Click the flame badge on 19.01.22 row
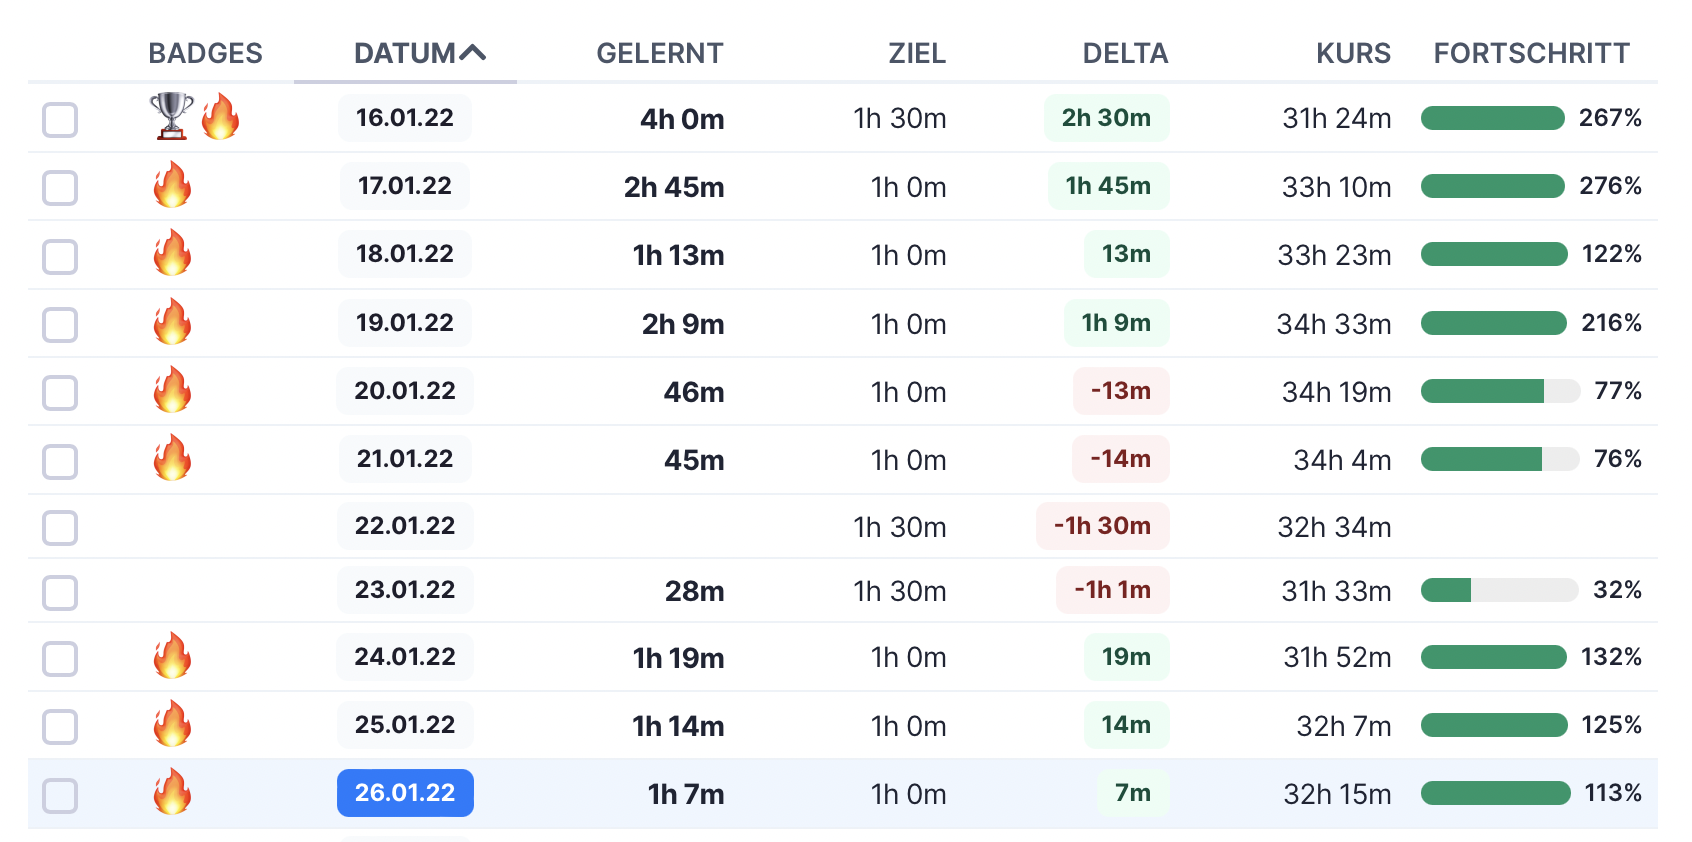Image resolution: width=1692 pixels, height=842 pixels. coord(172,322)
